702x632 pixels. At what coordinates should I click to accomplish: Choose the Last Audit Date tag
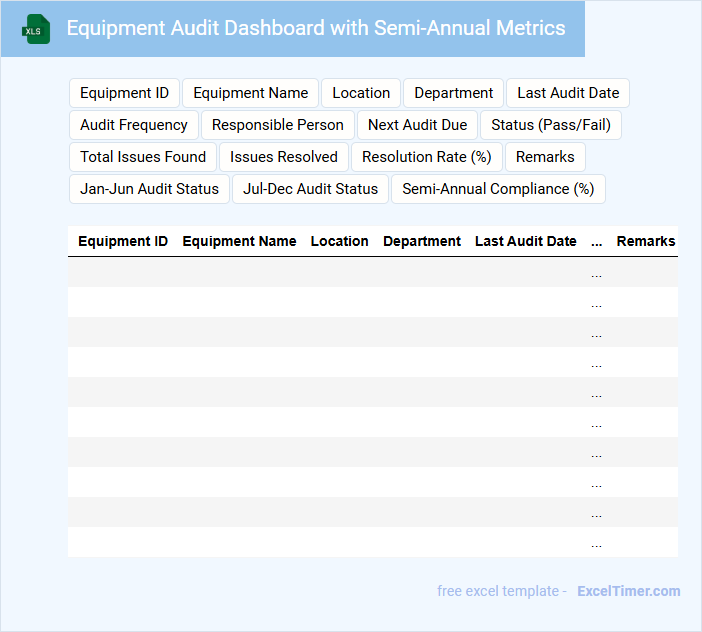tap(567, 93)
